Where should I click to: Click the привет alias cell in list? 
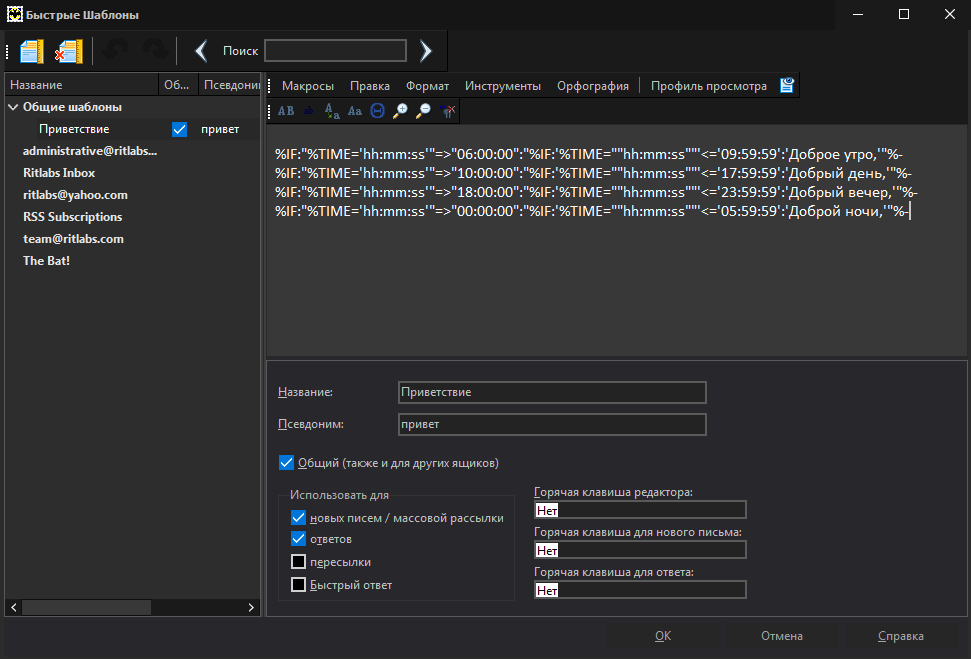220,129
